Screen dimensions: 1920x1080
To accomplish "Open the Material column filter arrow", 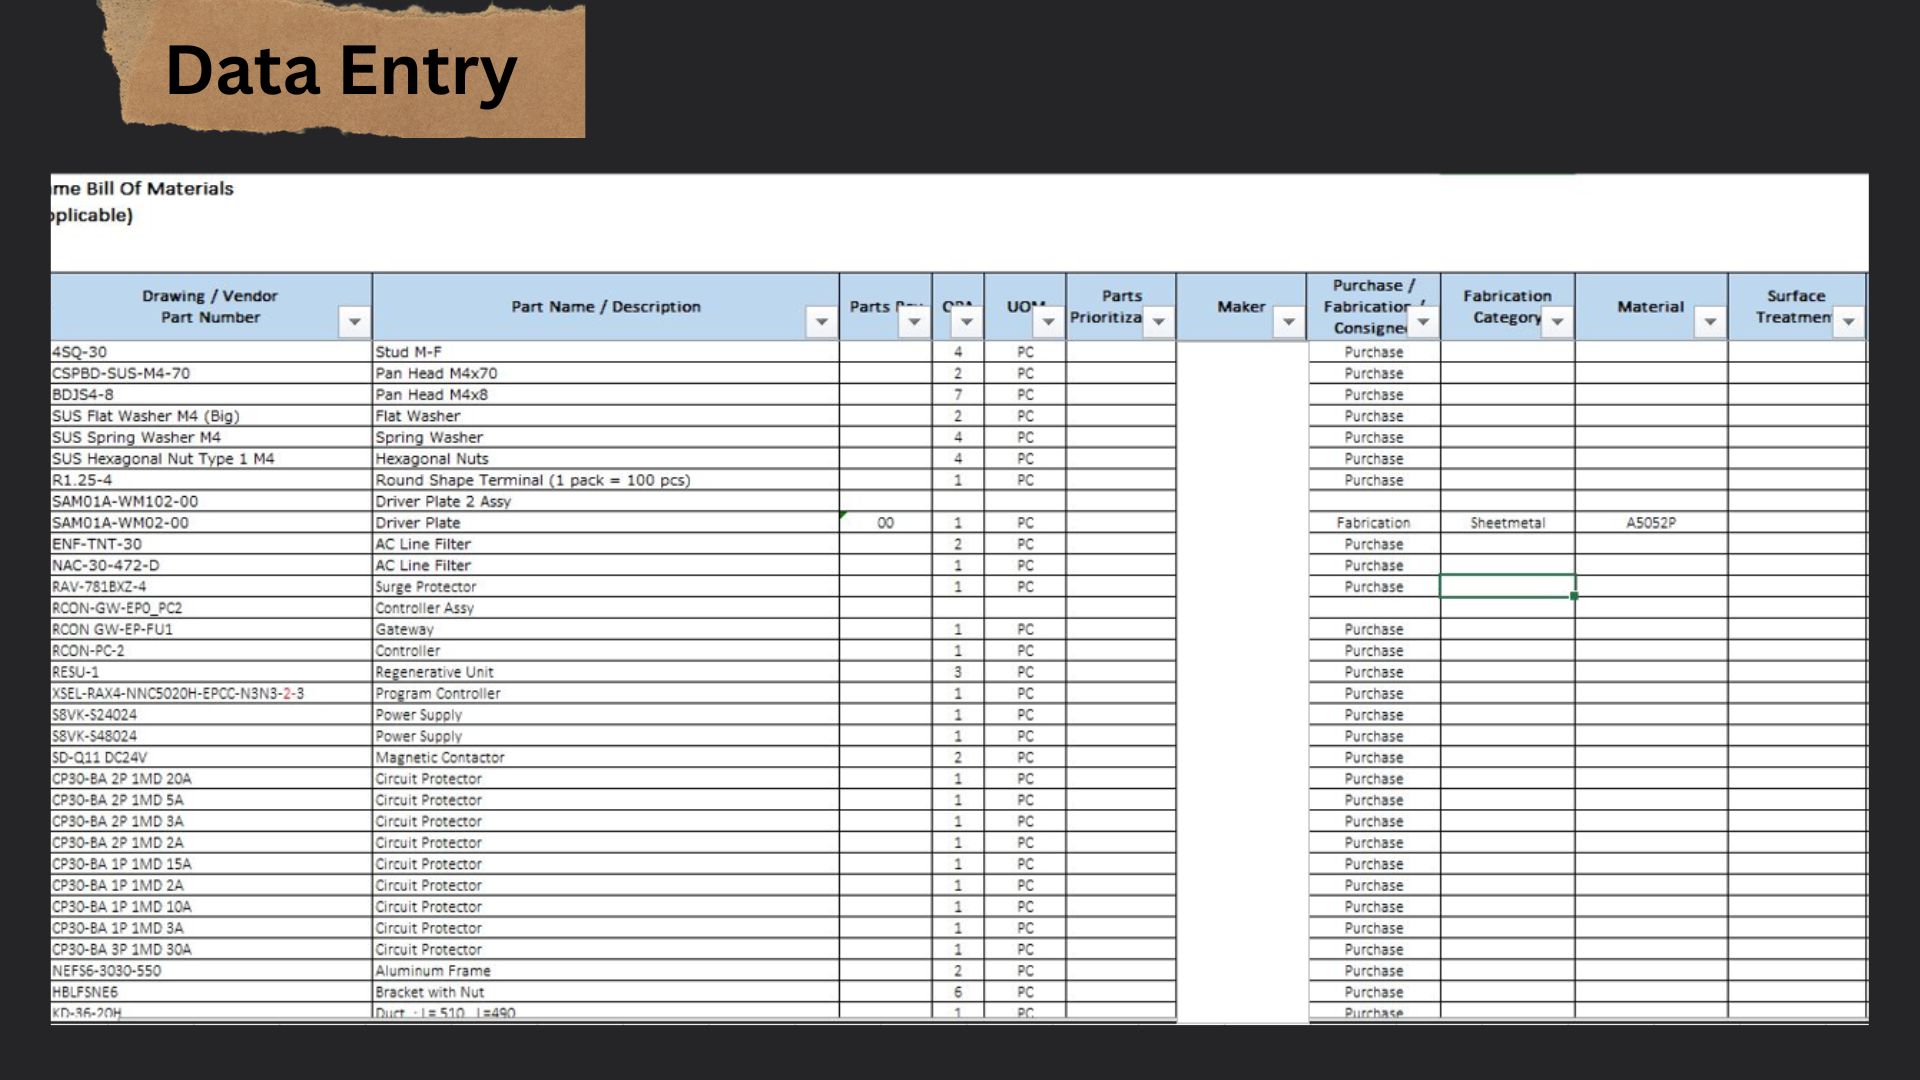I will pos(1710,322).
